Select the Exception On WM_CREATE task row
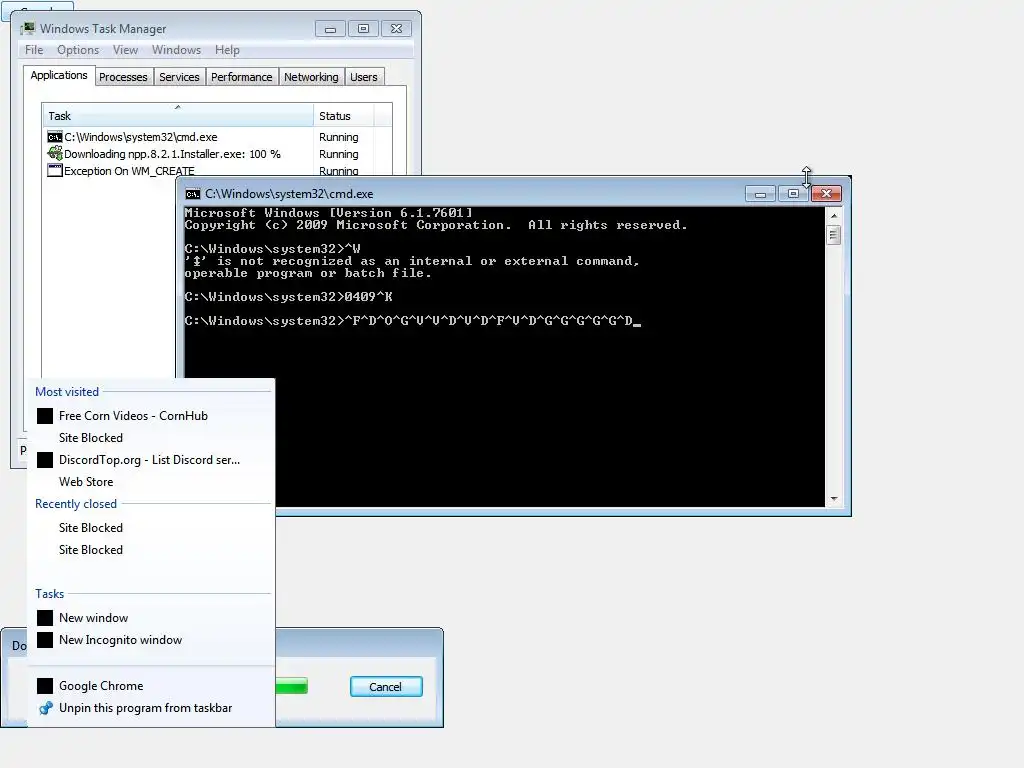 point(217,170)
